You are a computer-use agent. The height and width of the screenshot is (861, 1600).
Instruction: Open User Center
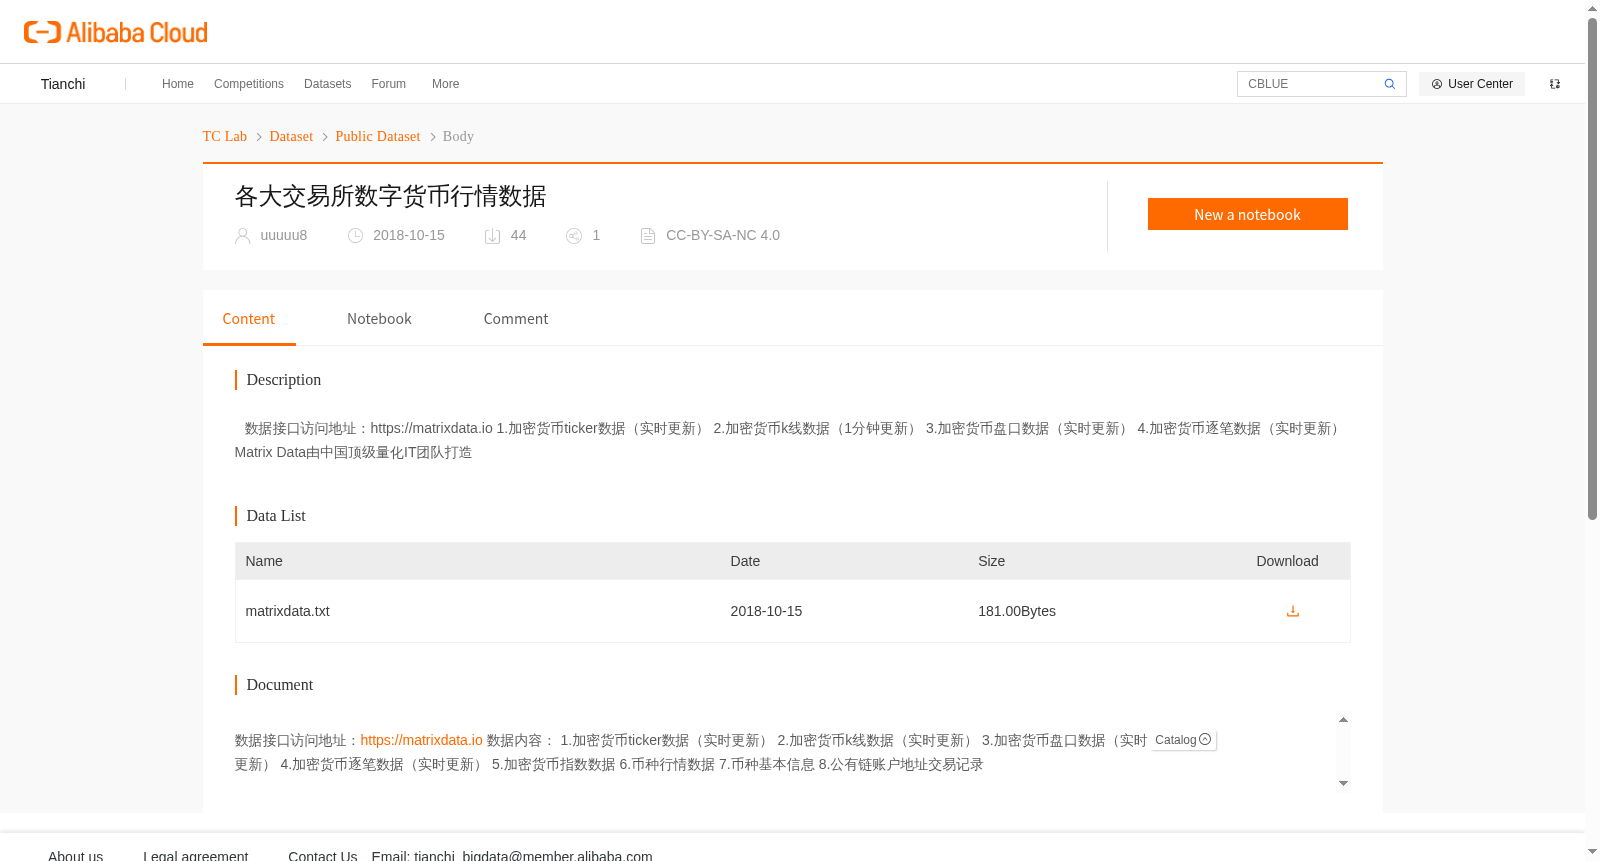point(1472,84)
